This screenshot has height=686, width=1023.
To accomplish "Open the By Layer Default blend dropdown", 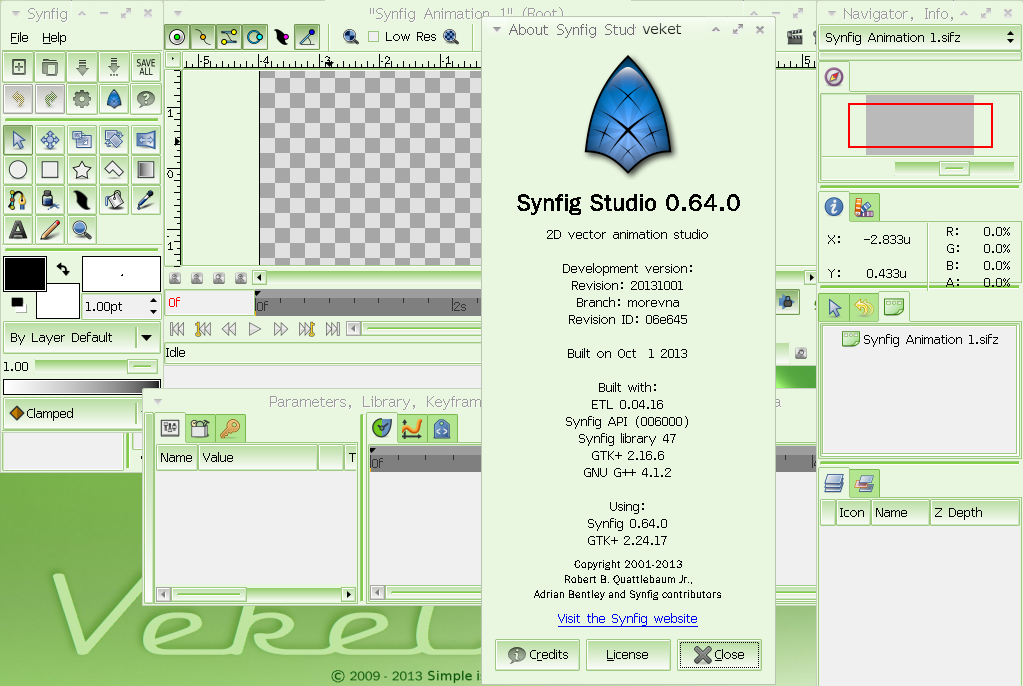I will coord(82,337).
